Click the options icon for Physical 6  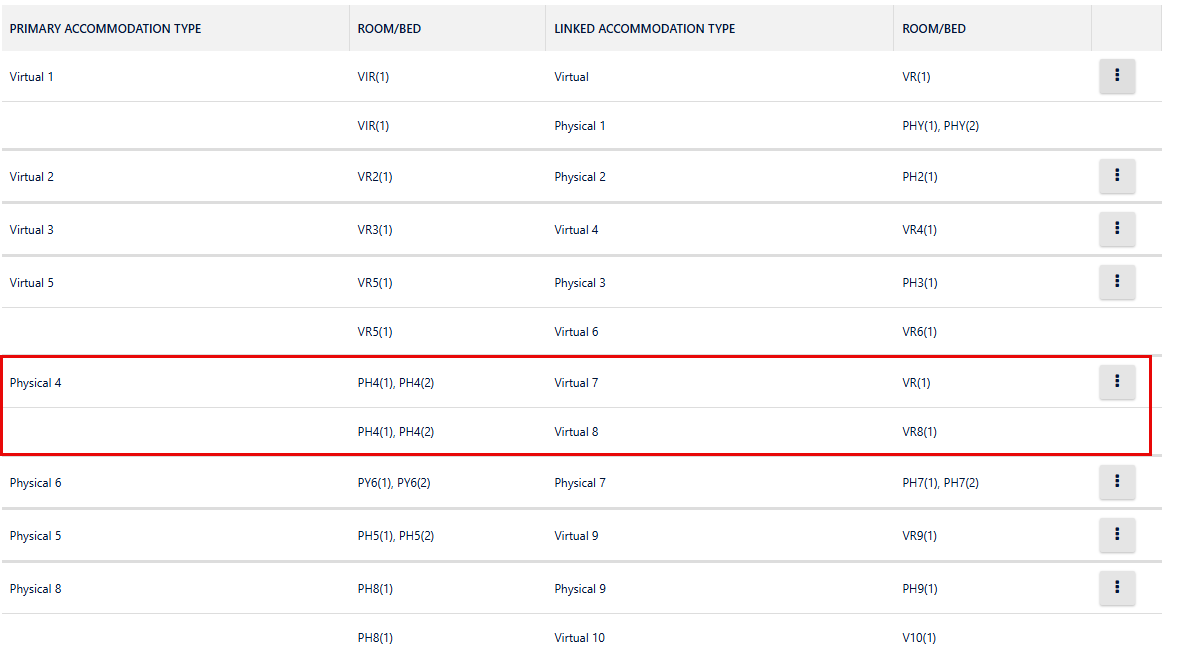[1117, 483]
